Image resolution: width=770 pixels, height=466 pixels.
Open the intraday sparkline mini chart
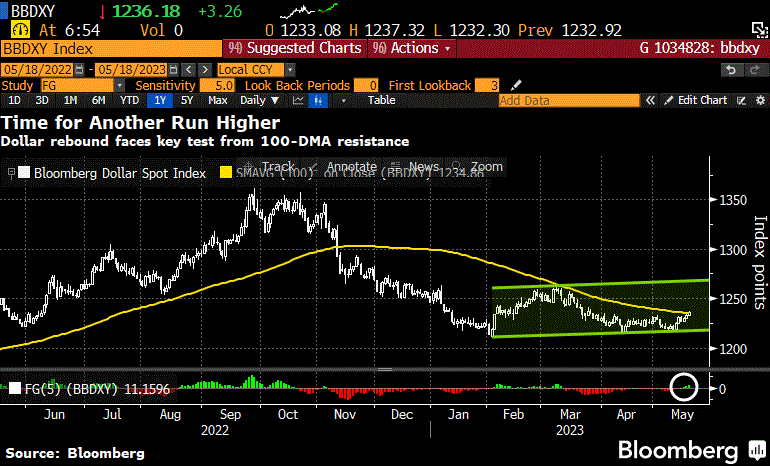coord(309,10)
